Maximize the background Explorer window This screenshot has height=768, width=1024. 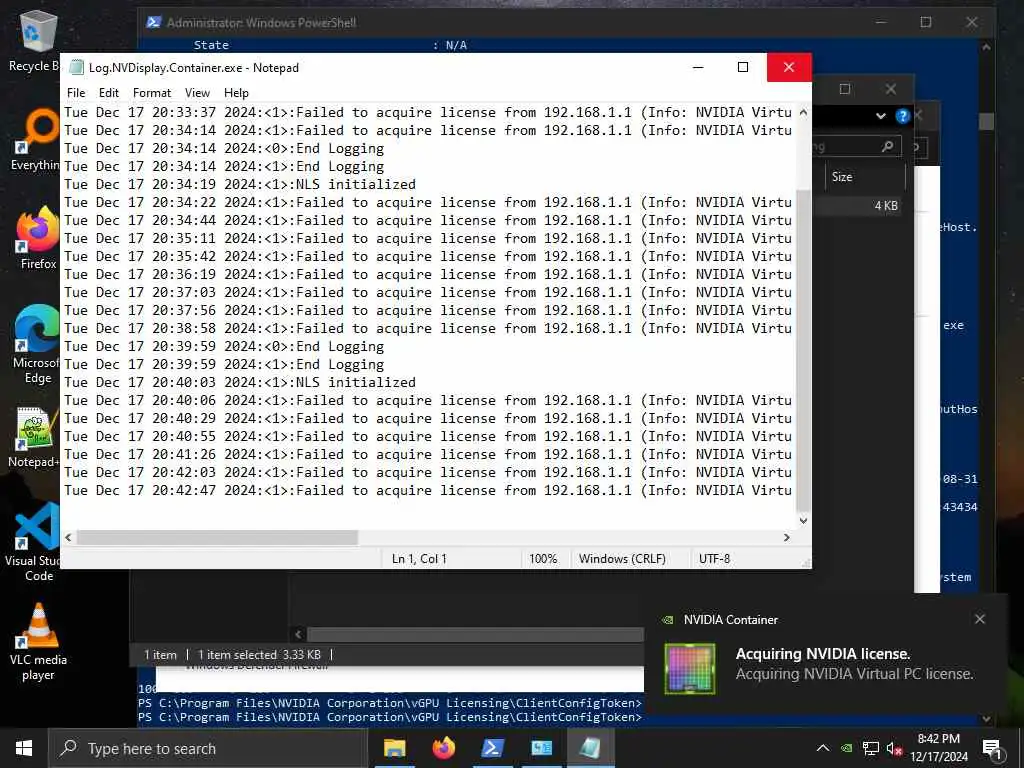[844, 89]
